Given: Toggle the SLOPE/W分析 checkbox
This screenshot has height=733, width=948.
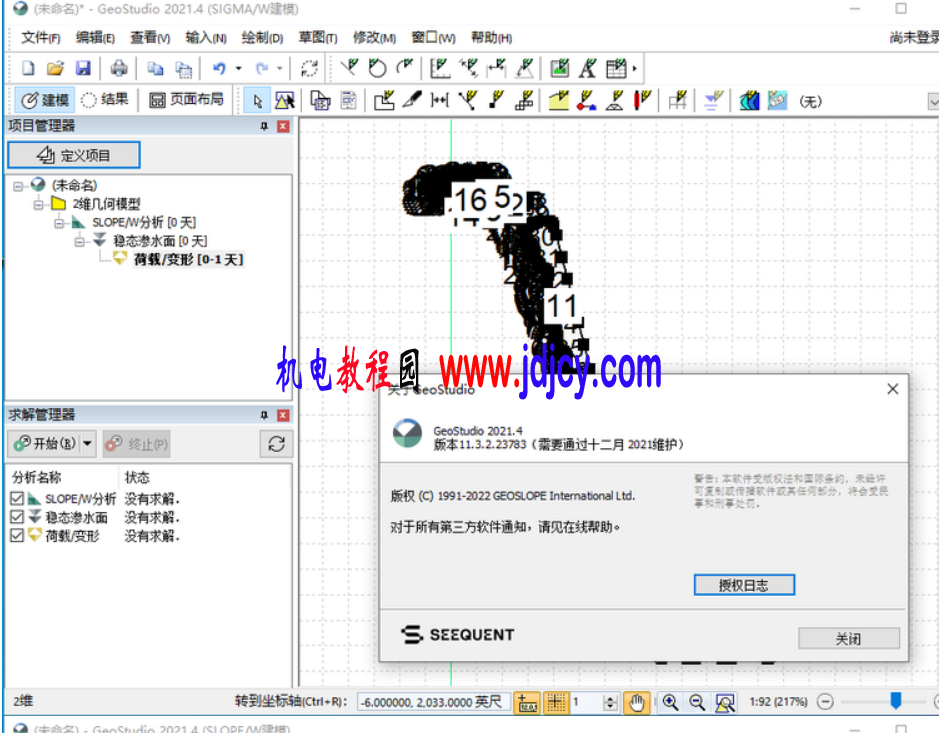Looking at the screenshot, I should tap(17, 499).
